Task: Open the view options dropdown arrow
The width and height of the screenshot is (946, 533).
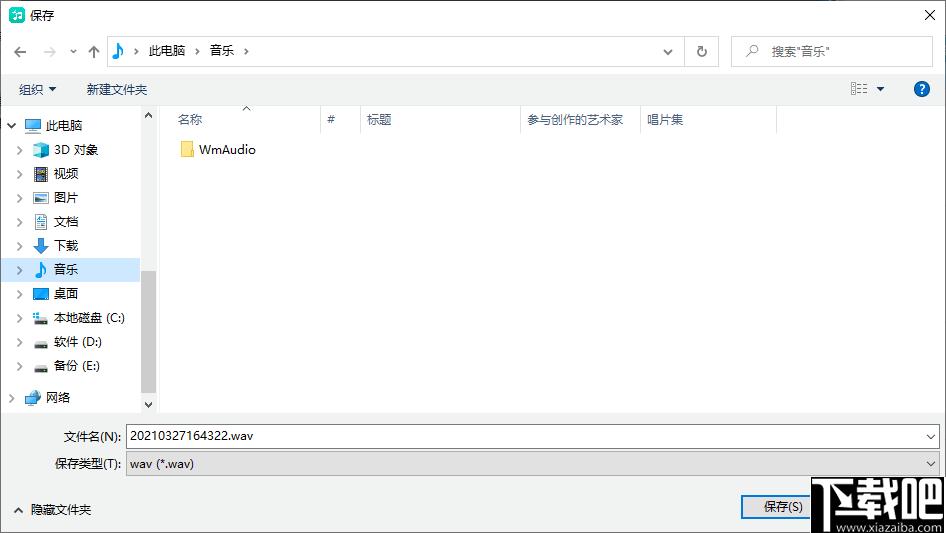Action: tap(880, 89)
